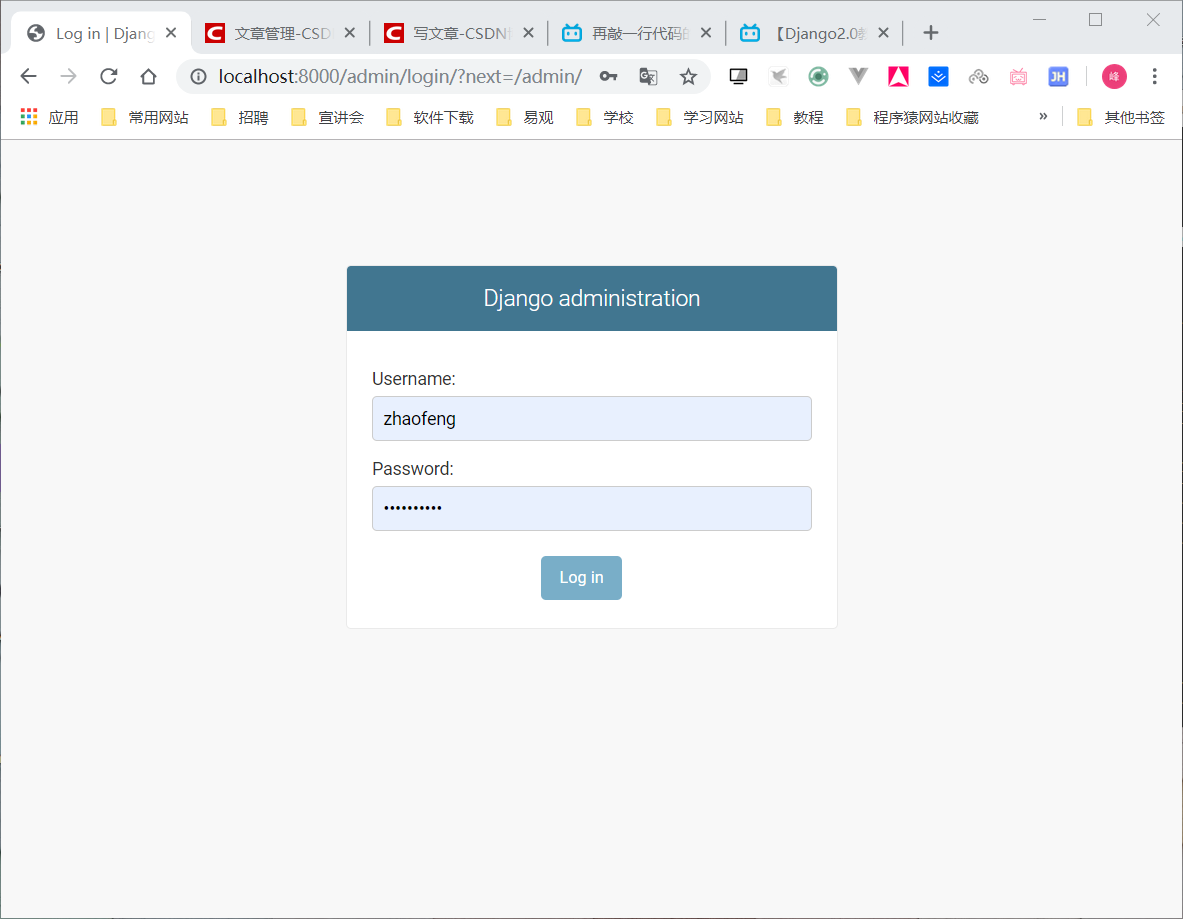Click the Log in button
Image resolution: width=1183 pixels, height=919 pixels.
click(x=581, y=577)
